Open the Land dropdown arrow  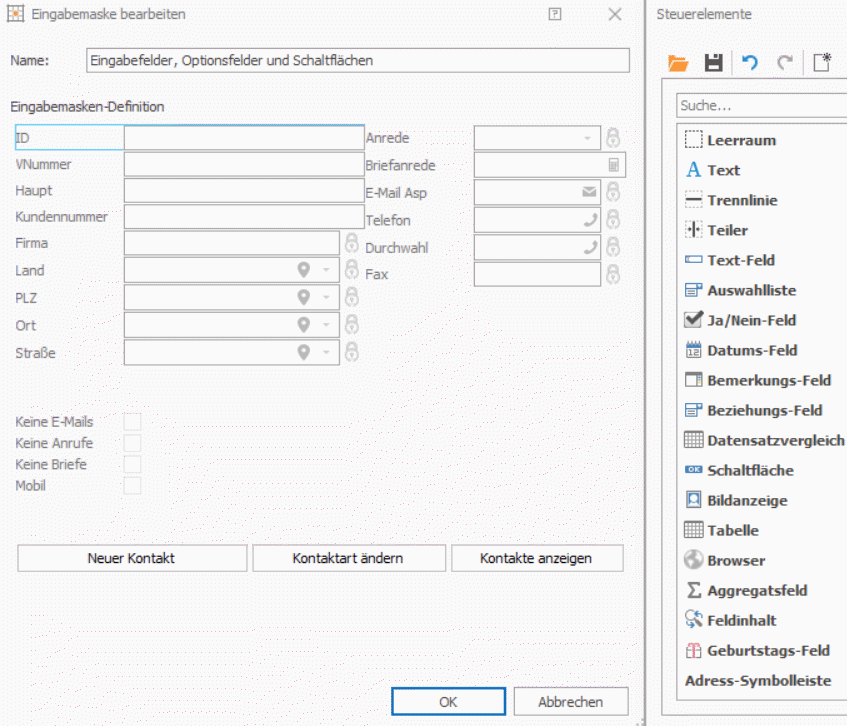click(326, 270)
